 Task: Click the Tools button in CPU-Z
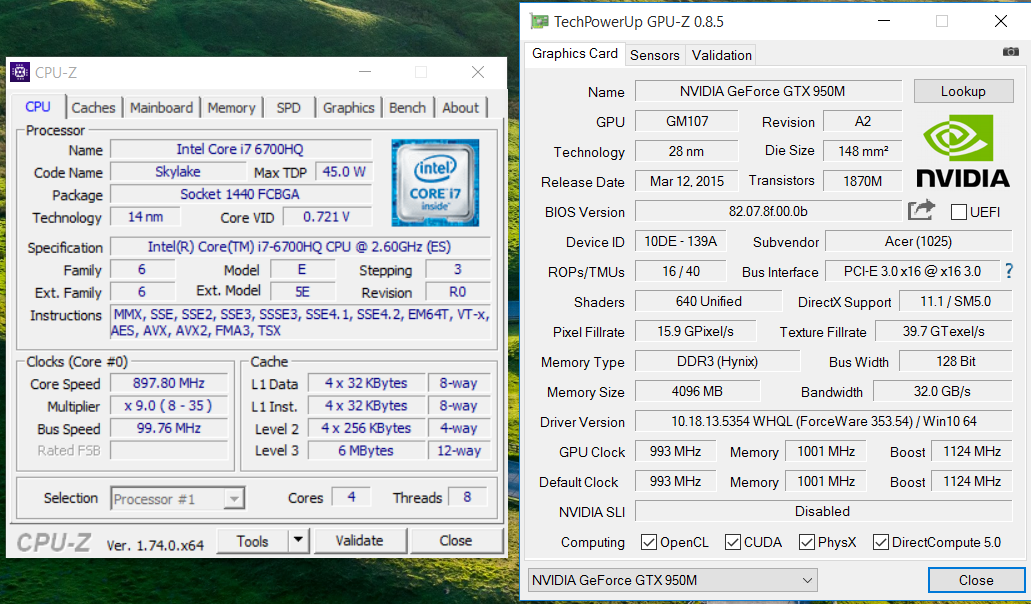252,541
